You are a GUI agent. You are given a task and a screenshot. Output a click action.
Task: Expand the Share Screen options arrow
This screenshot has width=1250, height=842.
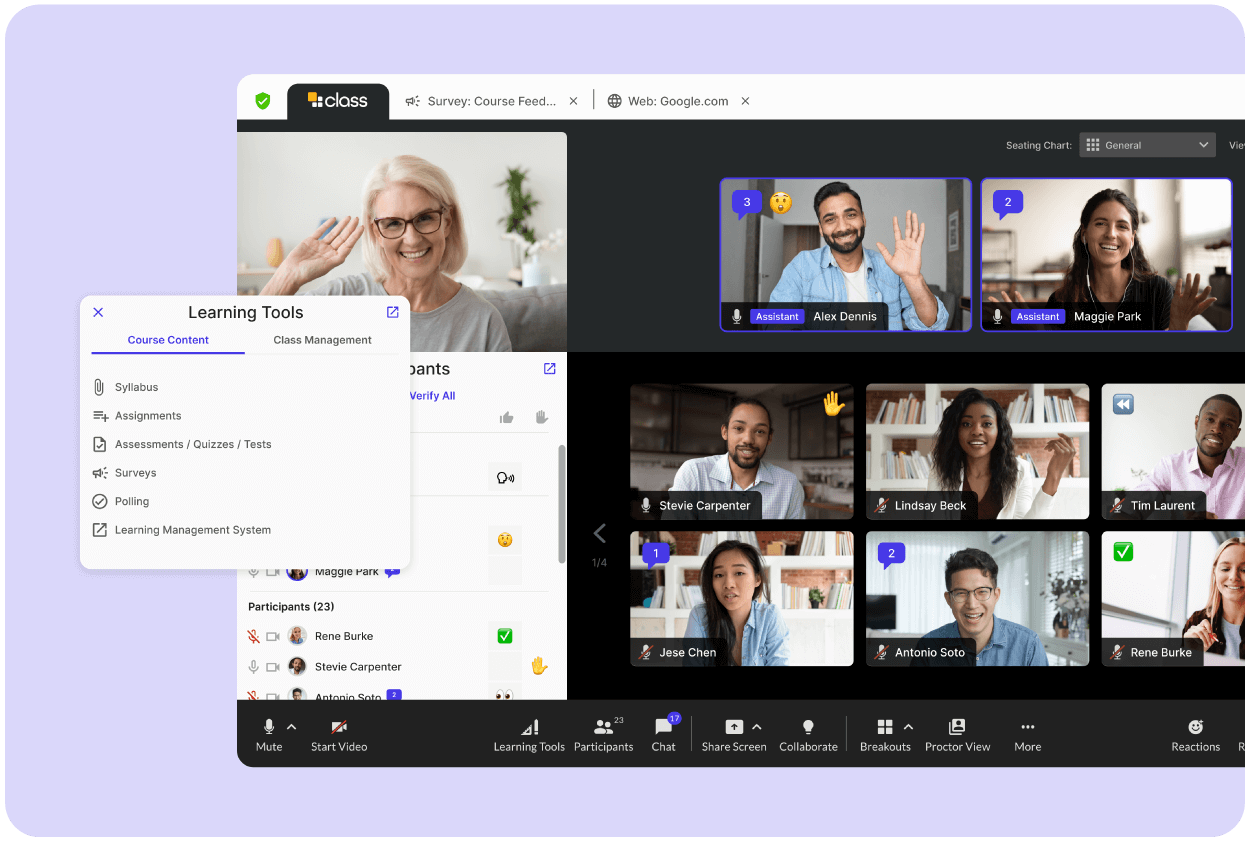pyautogui.click(x=757, y=727)
